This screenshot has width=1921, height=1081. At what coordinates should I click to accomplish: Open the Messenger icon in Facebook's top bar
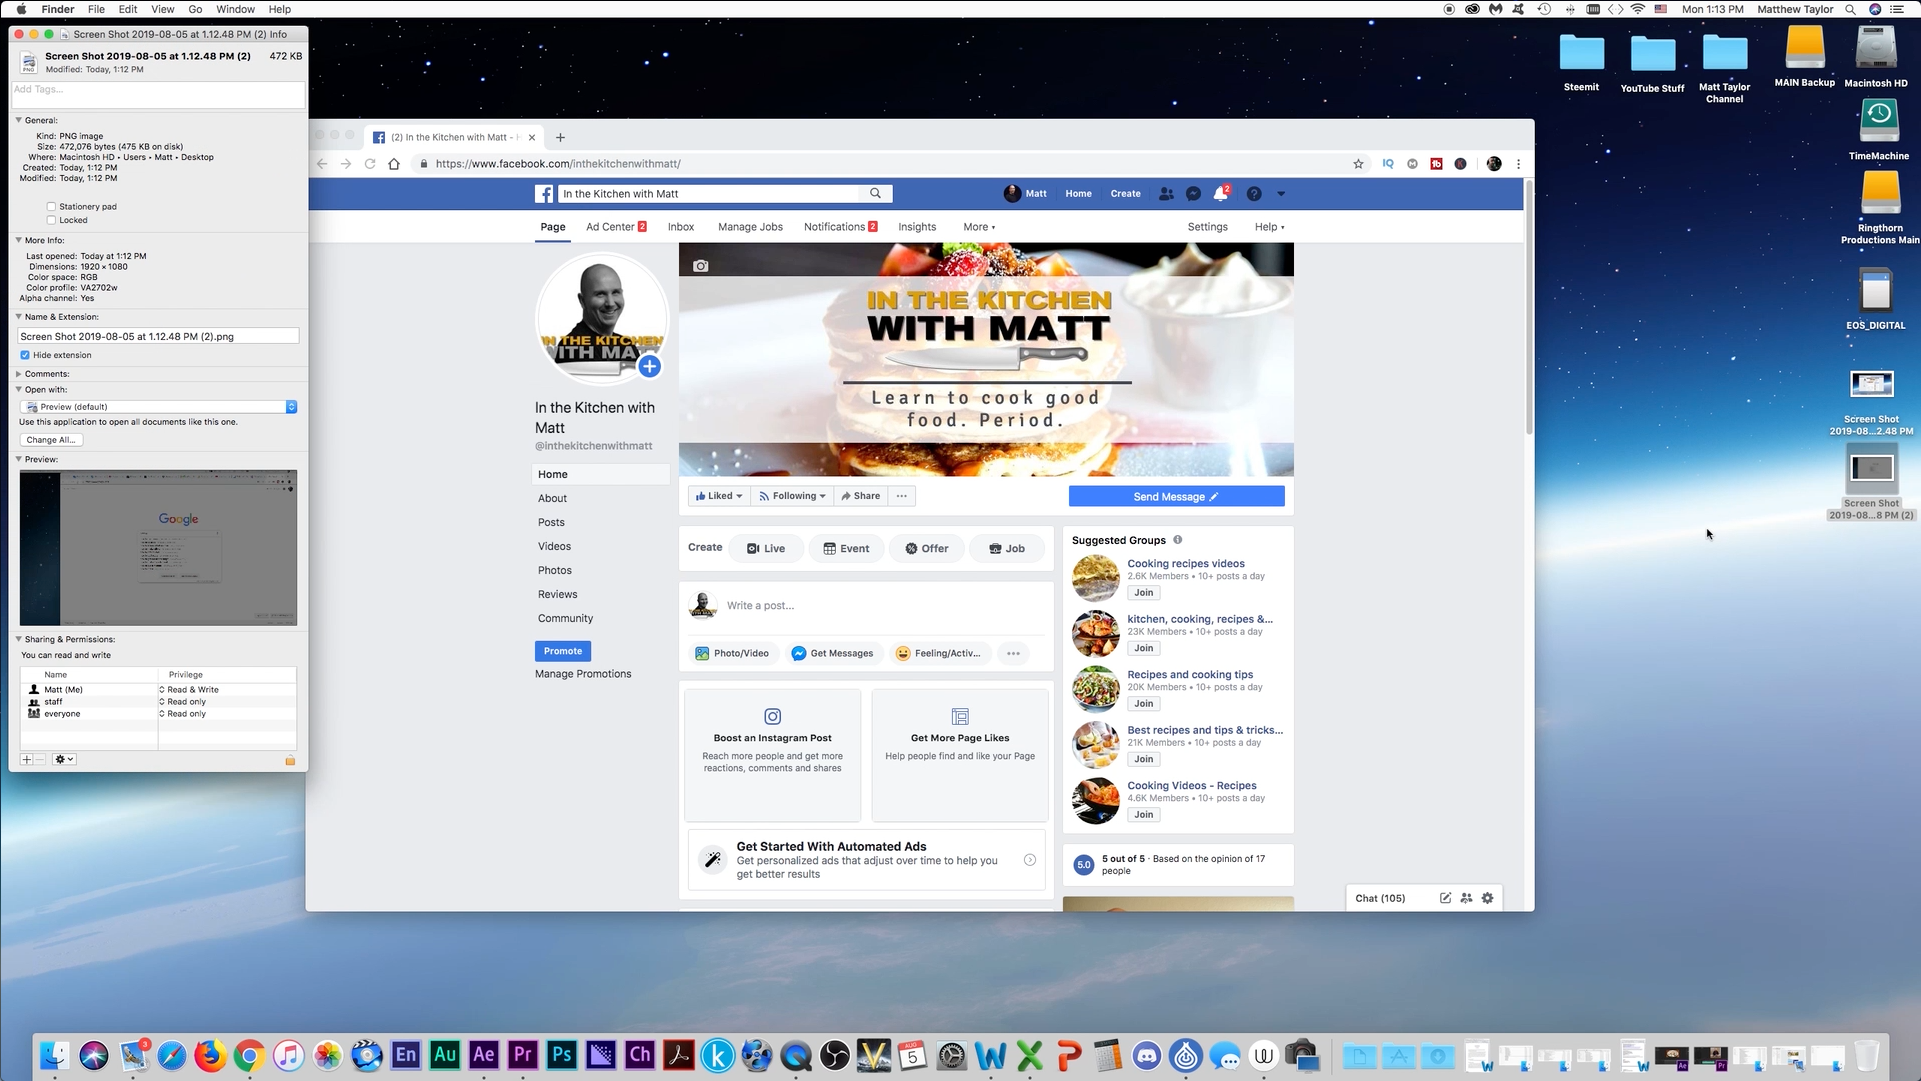tap(1193, 193)
